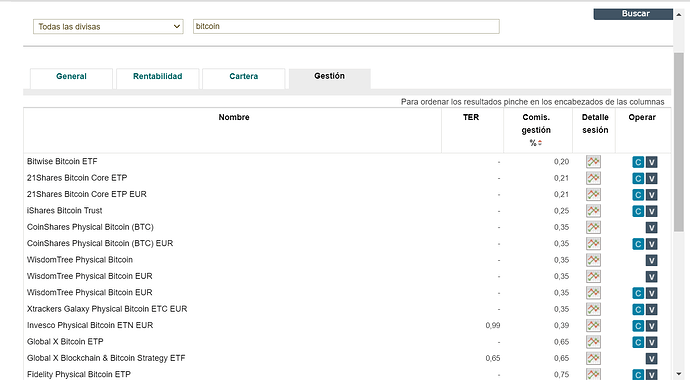This screenshot has height=389, width=690.
Task: Open the WisdomTree Physical Bitcoin name
Action: click(80, 260)
